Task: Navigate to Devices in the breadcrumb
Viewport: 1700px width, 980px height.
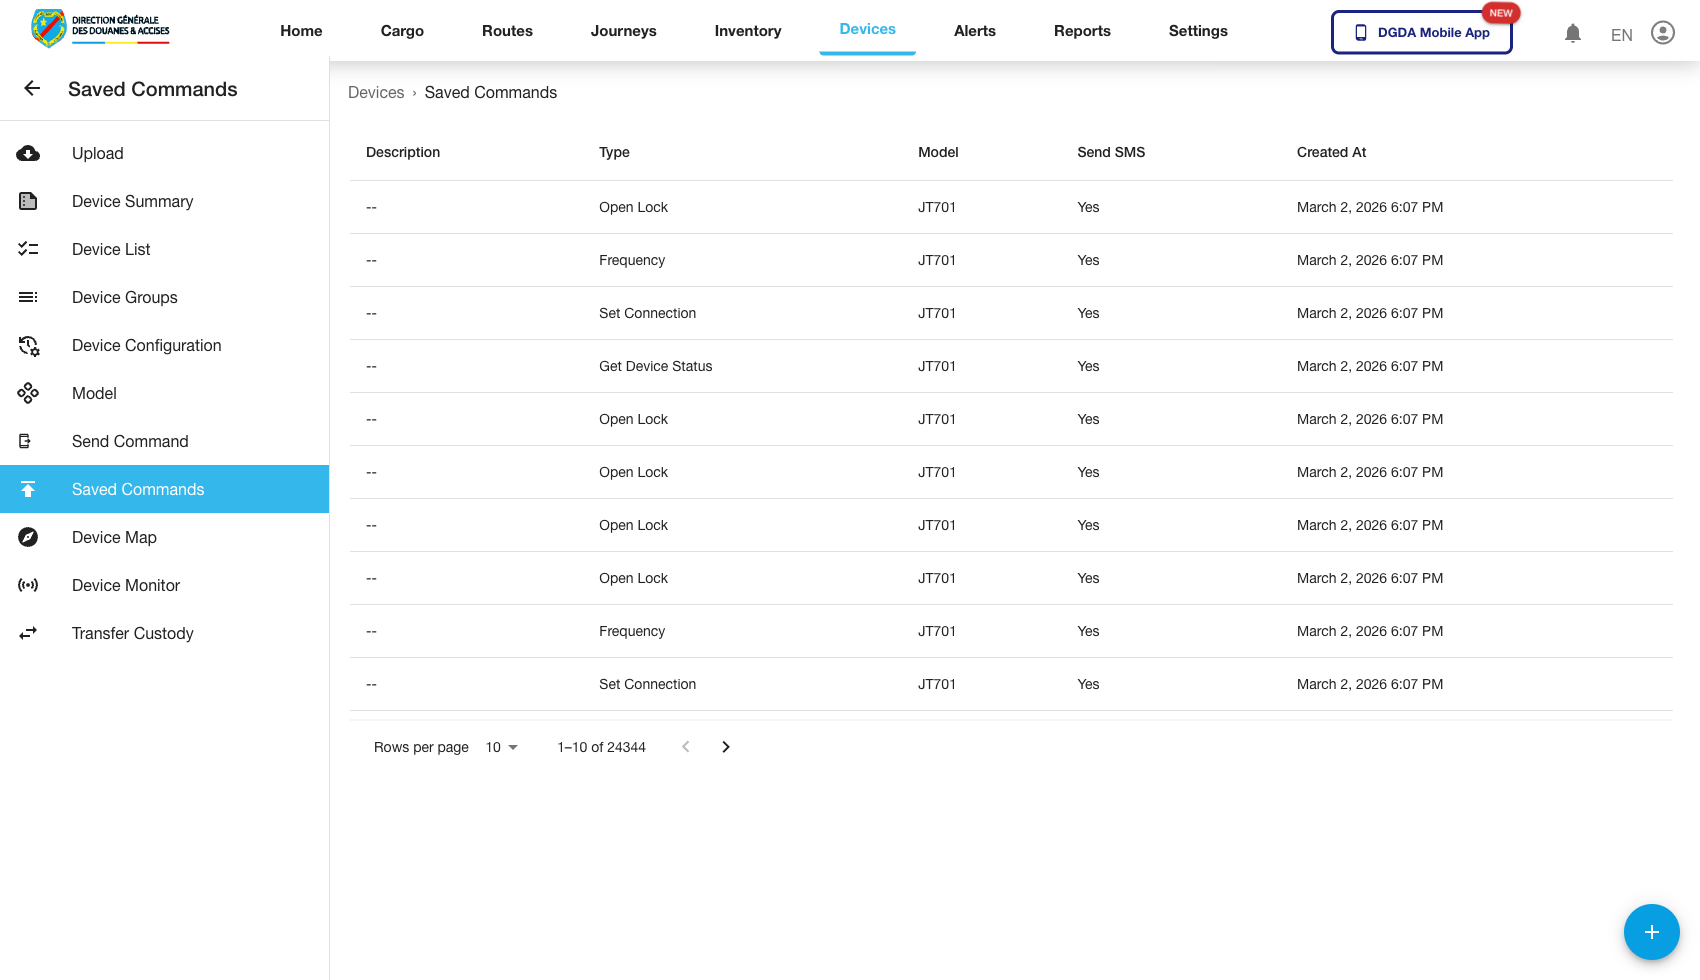Action: pyautogui.click(x=376, y=92)
